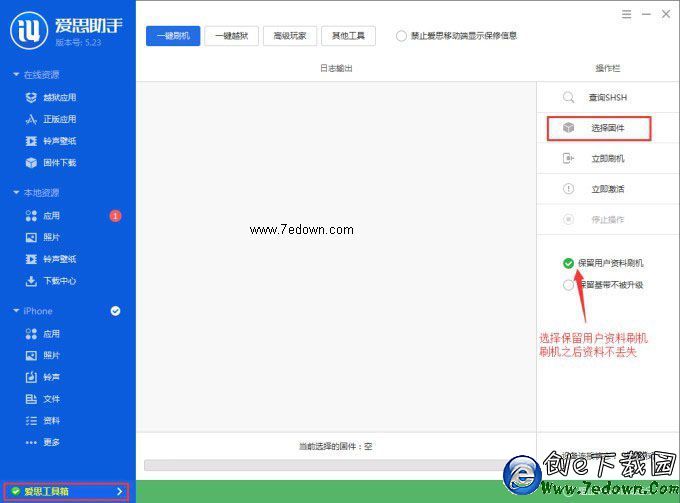The height and width of the screenshot is (503, 680).
Task: Minimize the 爱思助手 window
Action: point(646,14)
